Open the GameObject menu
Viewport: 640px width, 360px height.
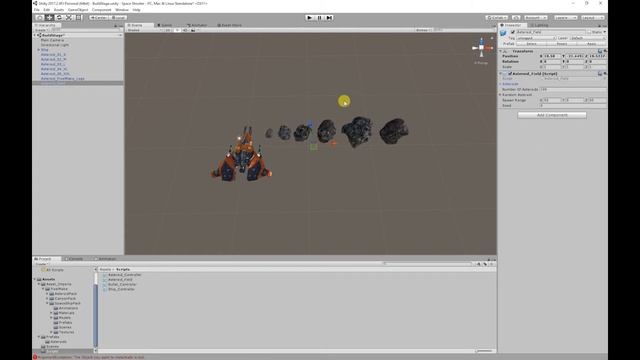pos(78,10)
